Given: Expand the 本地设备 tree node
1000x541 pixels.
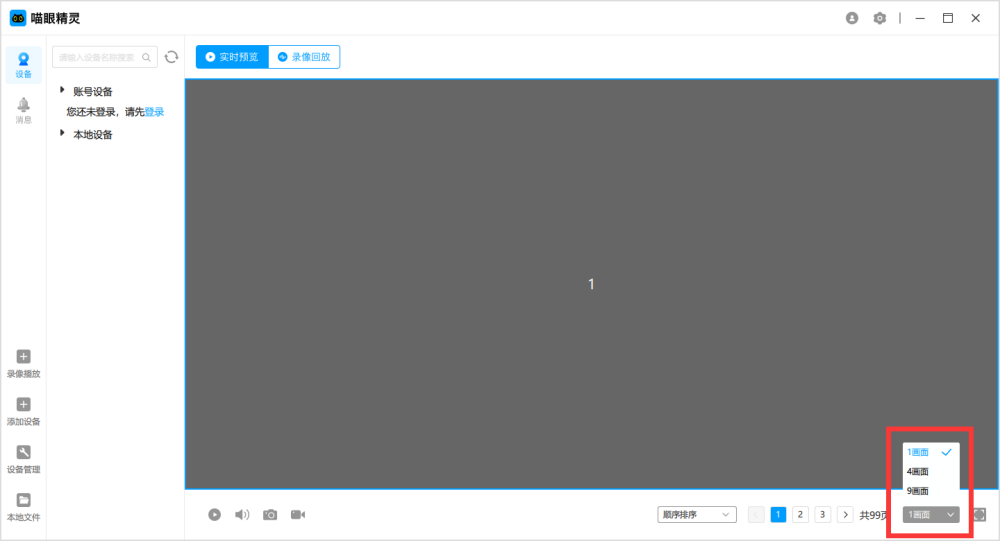Looking at the screenshot, I should click(x=63, y=134).
